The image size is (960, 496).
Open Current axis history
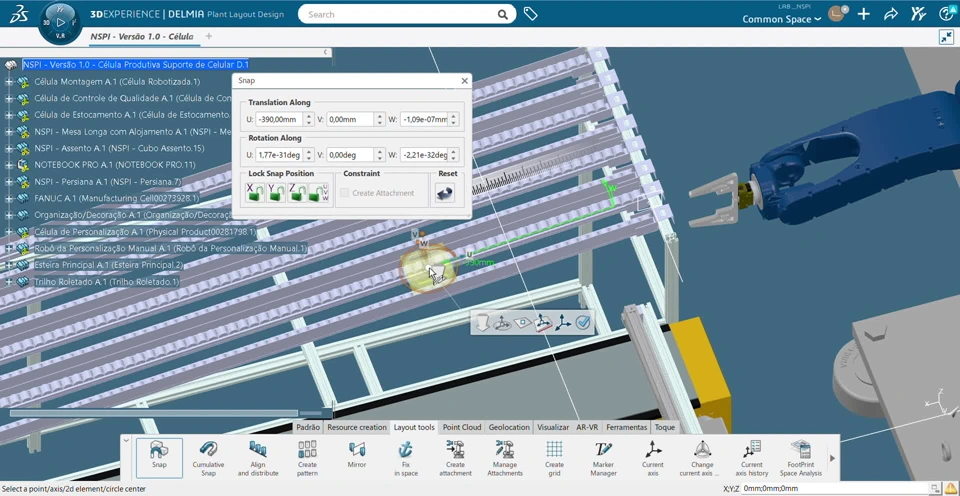point(752,458)
